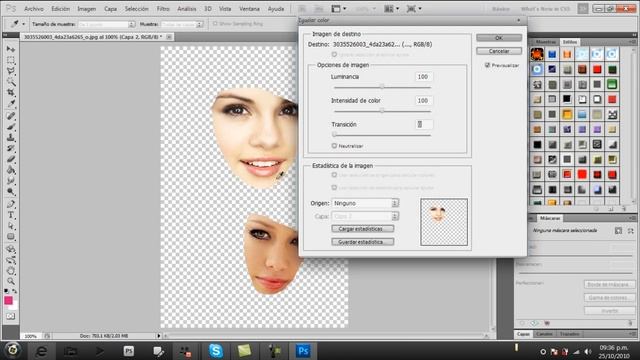Screen dimensions: 640x360
Task: Open the Filtro menu
Action: (x=163, y=9)
